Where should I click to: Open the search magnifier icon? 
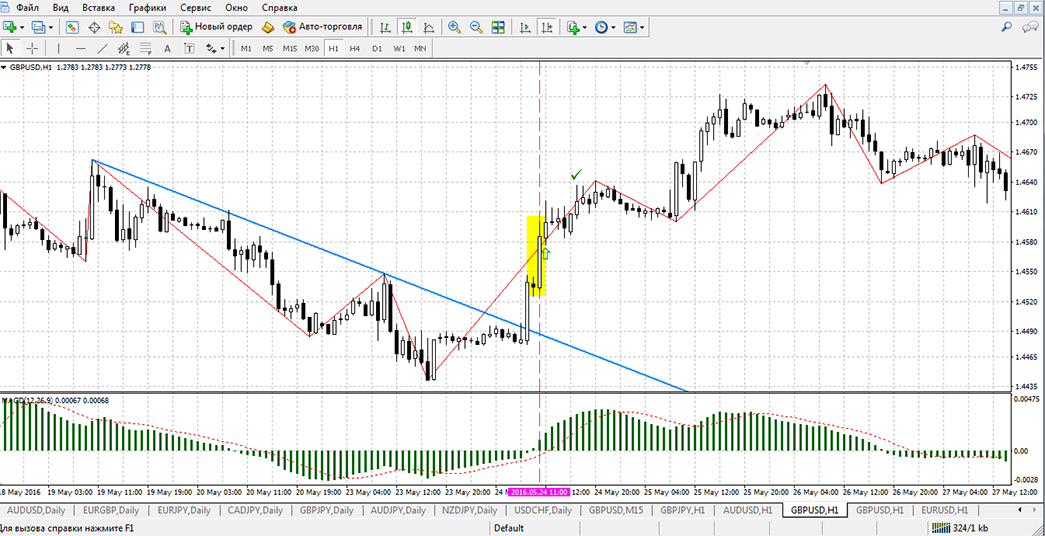[x=1007, y=27]
